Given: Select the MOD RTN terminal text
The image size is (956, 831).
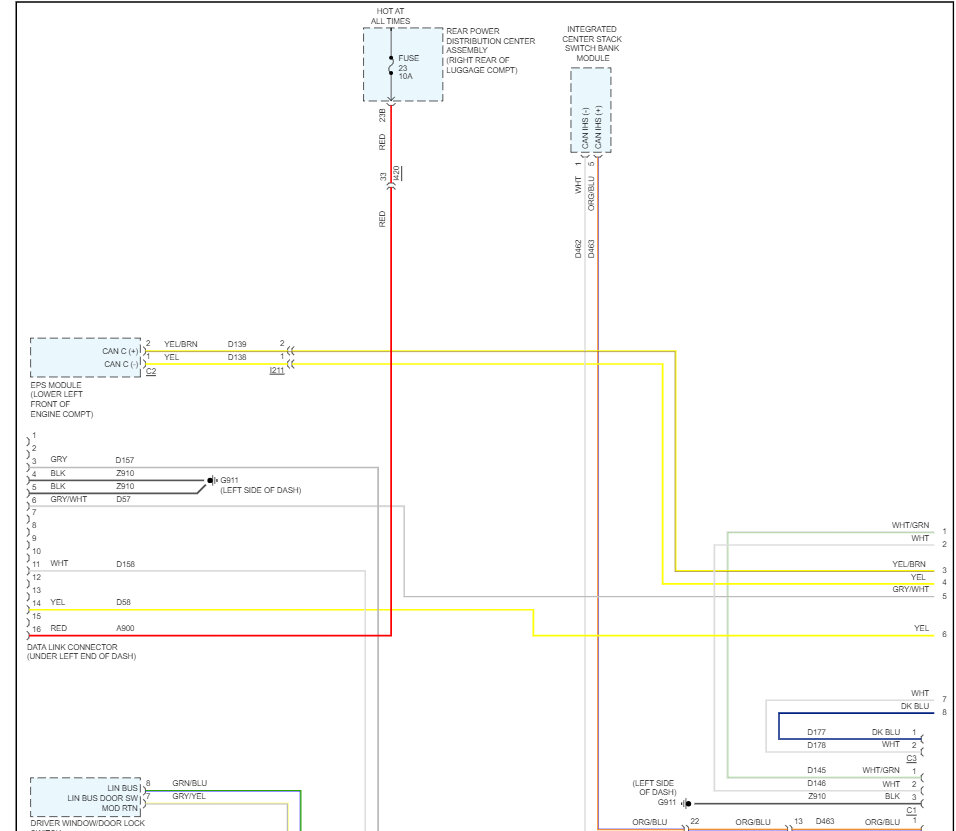Looking at the screenshot, I should [120, 808].
